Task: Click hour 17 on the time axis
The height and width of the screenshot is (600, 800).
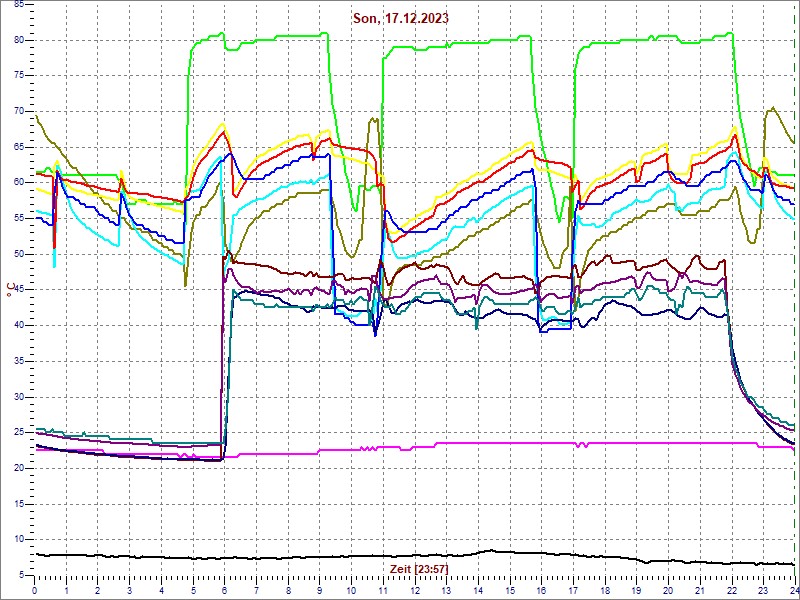Action: [573, 589]
